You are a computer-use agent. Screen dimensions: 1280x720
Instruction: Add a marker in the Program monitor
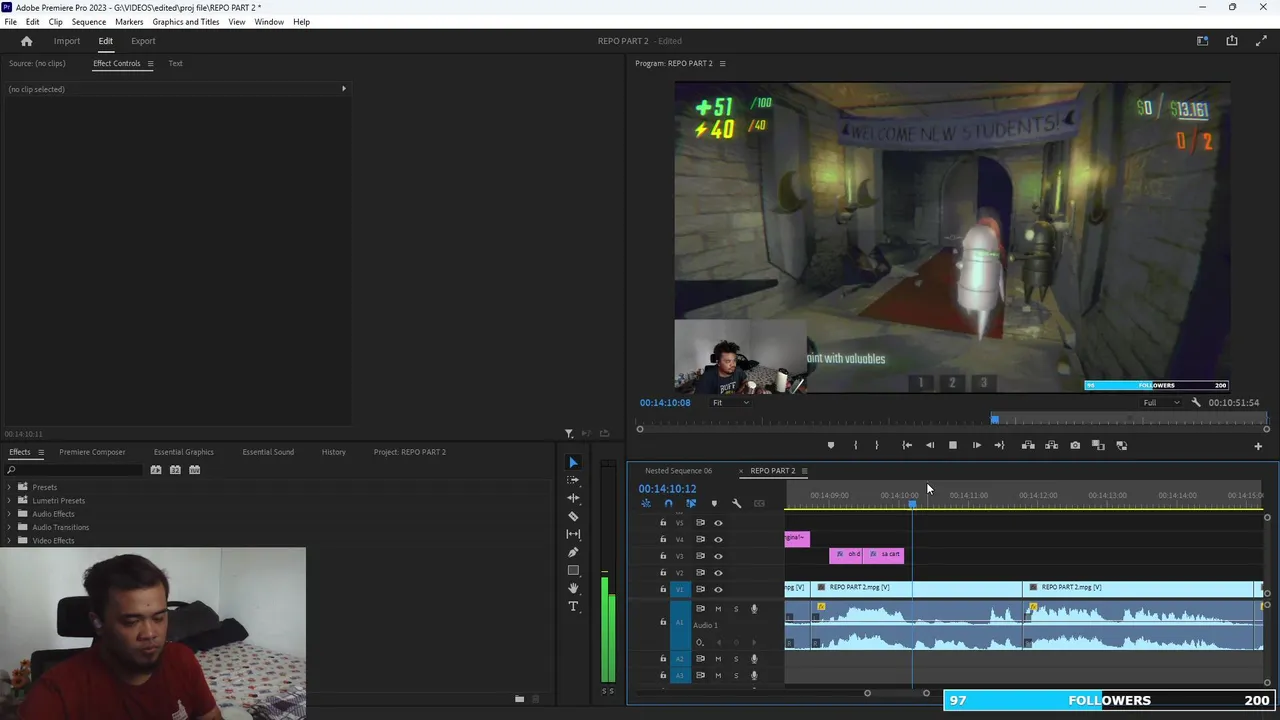(830, 445)
